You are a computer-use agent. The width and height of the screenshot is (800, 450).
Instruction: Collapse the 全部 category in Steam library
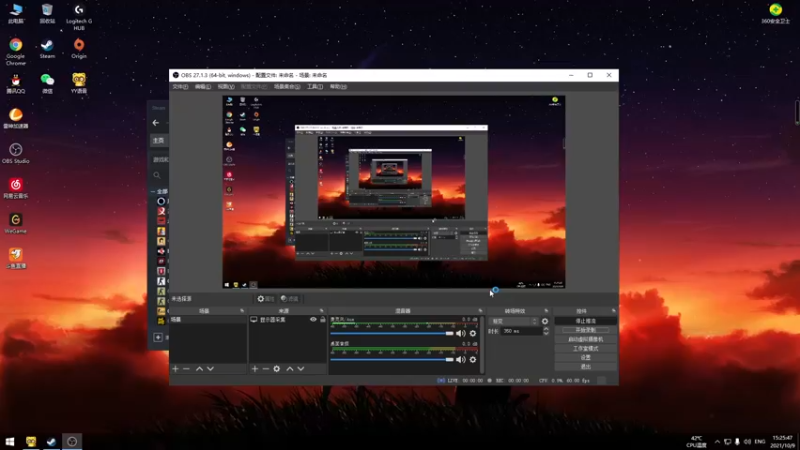pyautogui.click(x=153, y=191)
